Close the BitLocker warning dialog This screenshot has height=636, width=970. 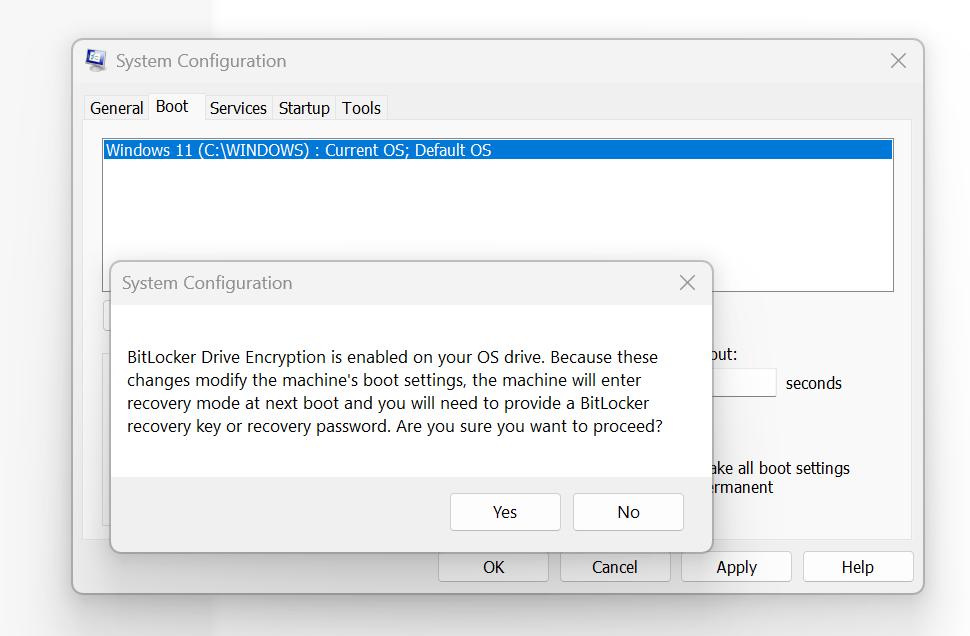(x=687, y=283)
